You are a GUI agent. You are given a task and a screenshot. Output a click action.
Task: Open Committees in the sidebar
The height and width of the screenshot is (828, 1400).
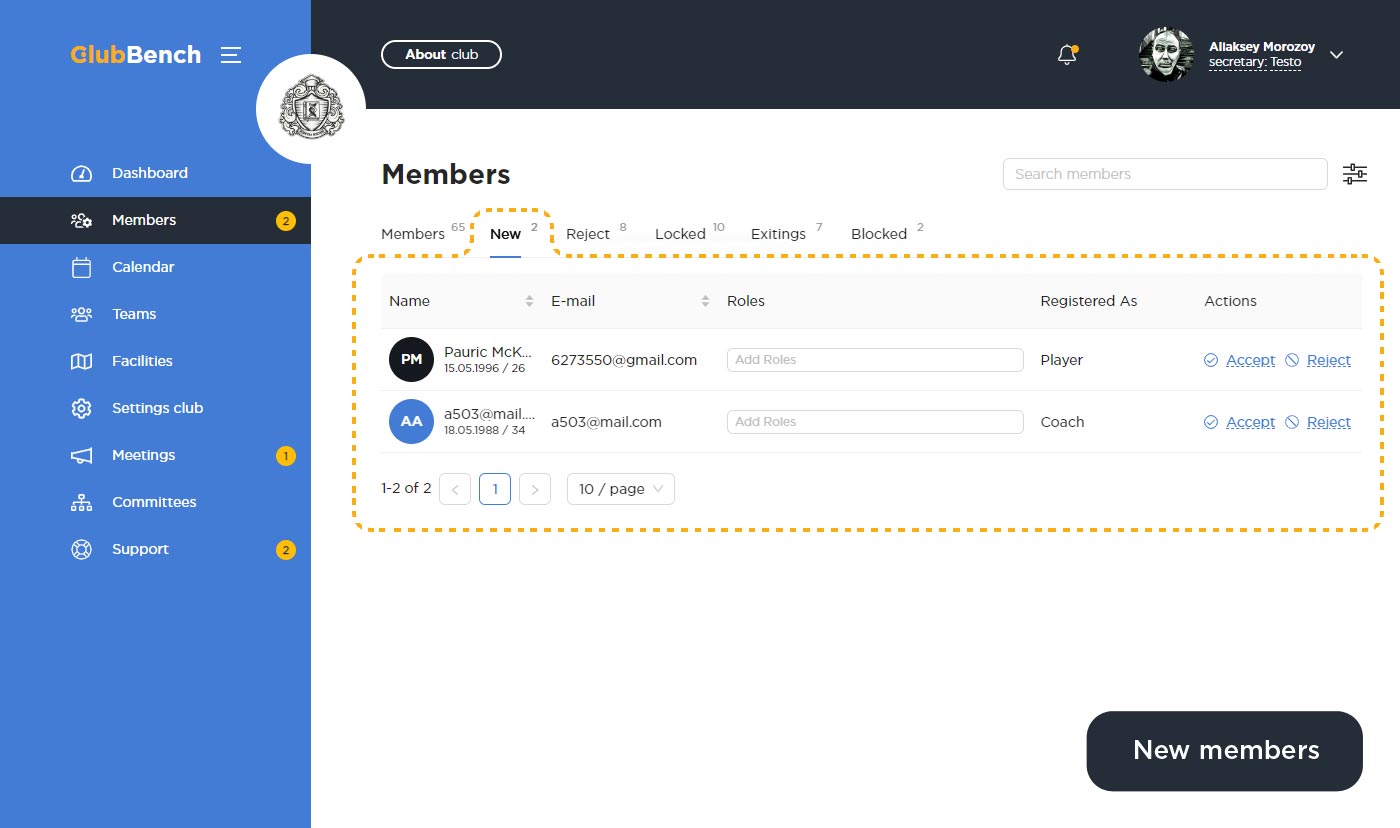pyautogui.click(x=154, y=502)
